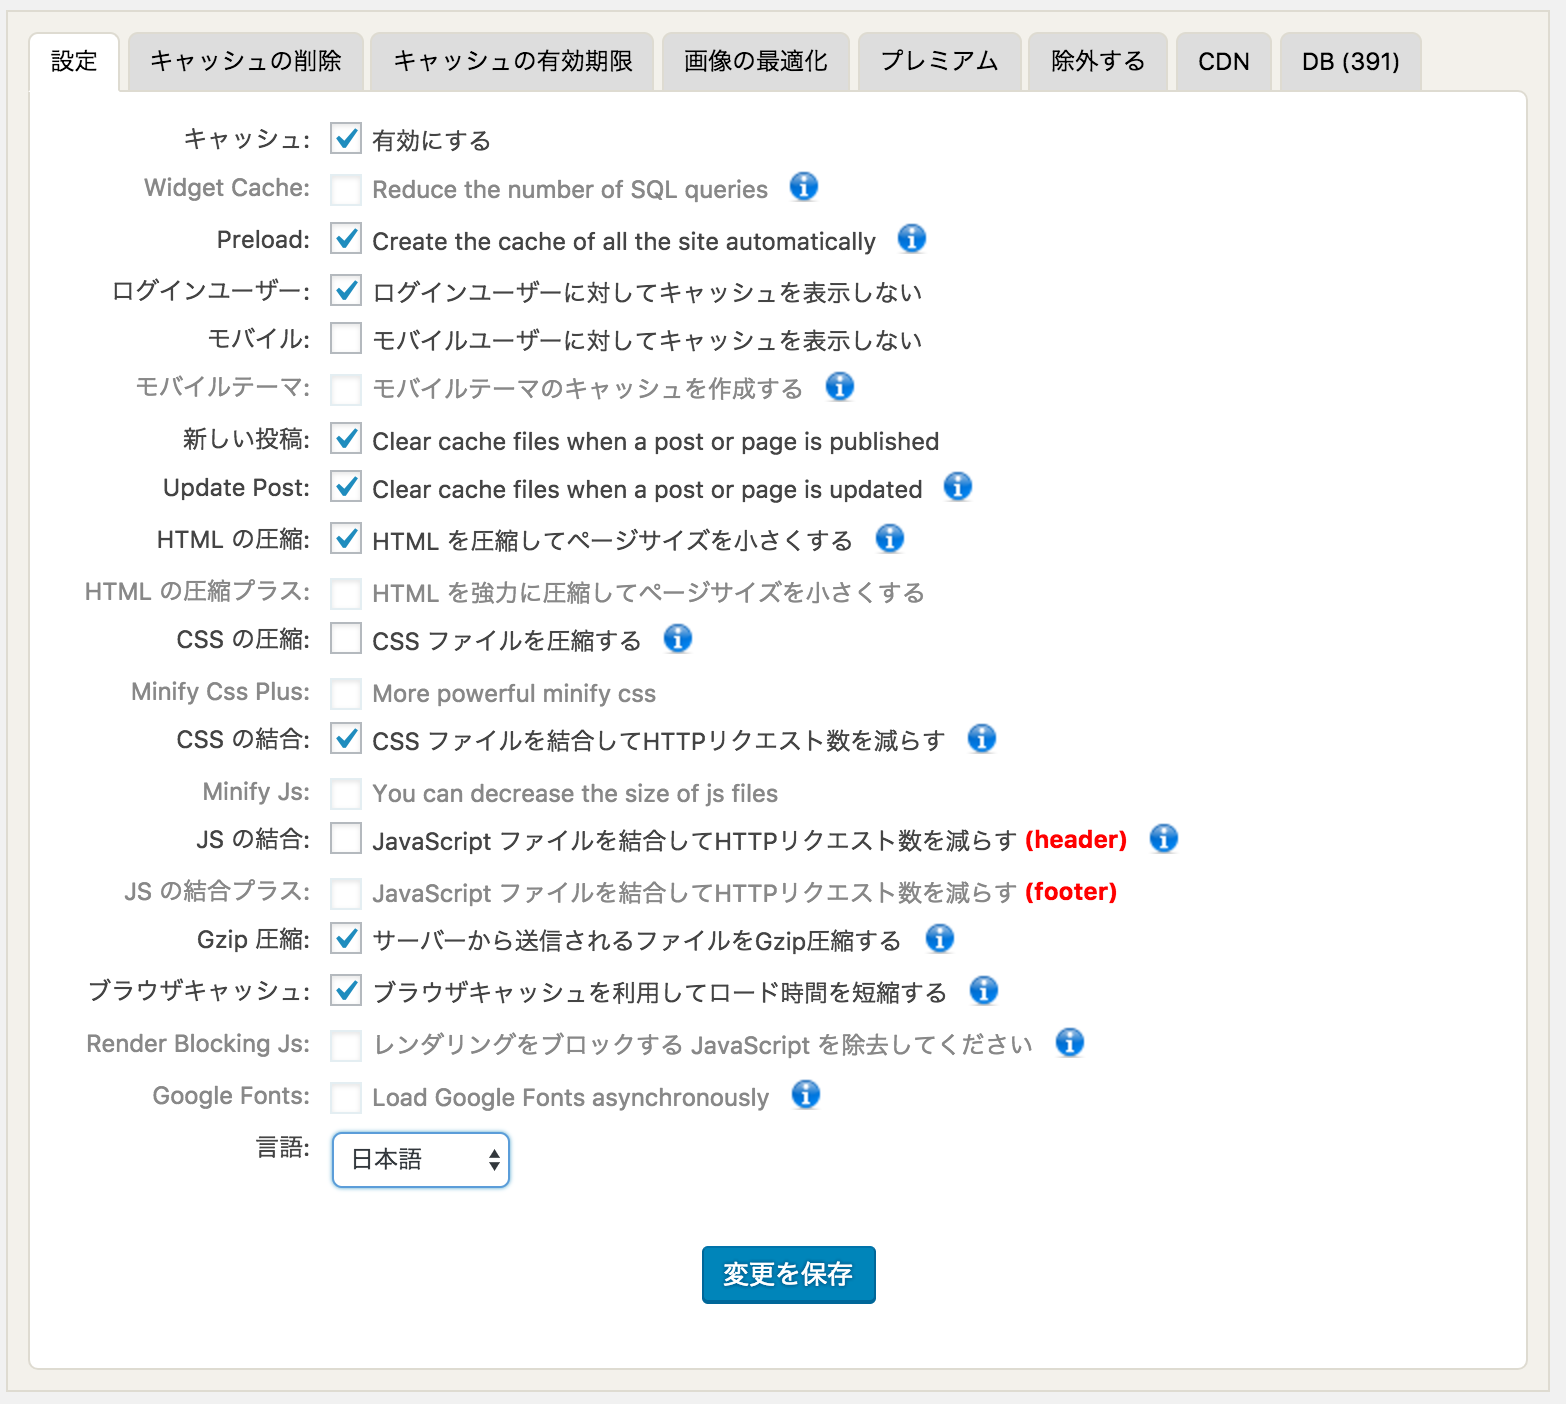Screen dimensions: 1566x1404
Task: Click the 変更を保存 button
Action: [788, 1274]
